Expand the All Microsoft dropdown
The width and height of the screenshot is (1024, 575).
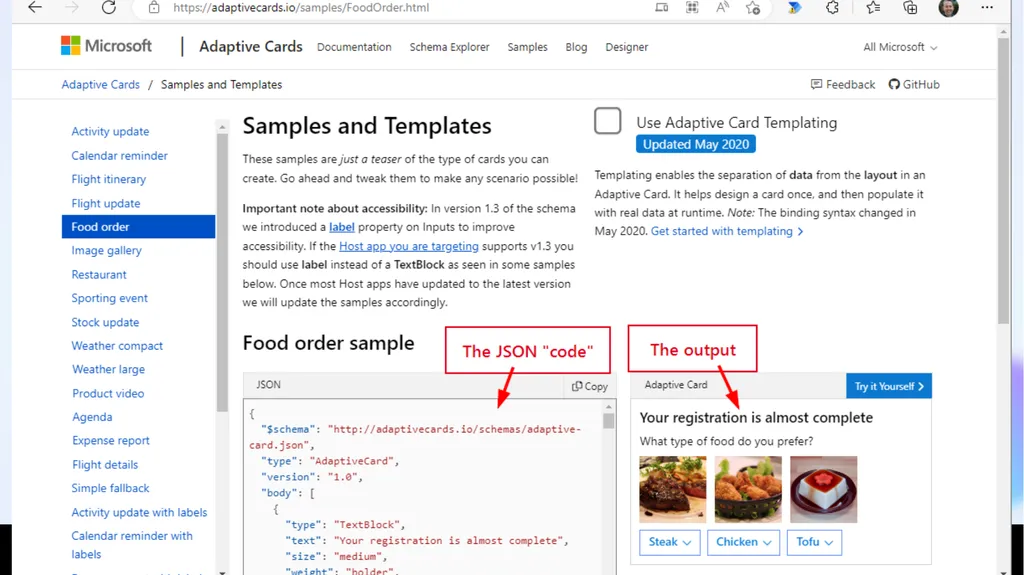(x=900, y=47)
